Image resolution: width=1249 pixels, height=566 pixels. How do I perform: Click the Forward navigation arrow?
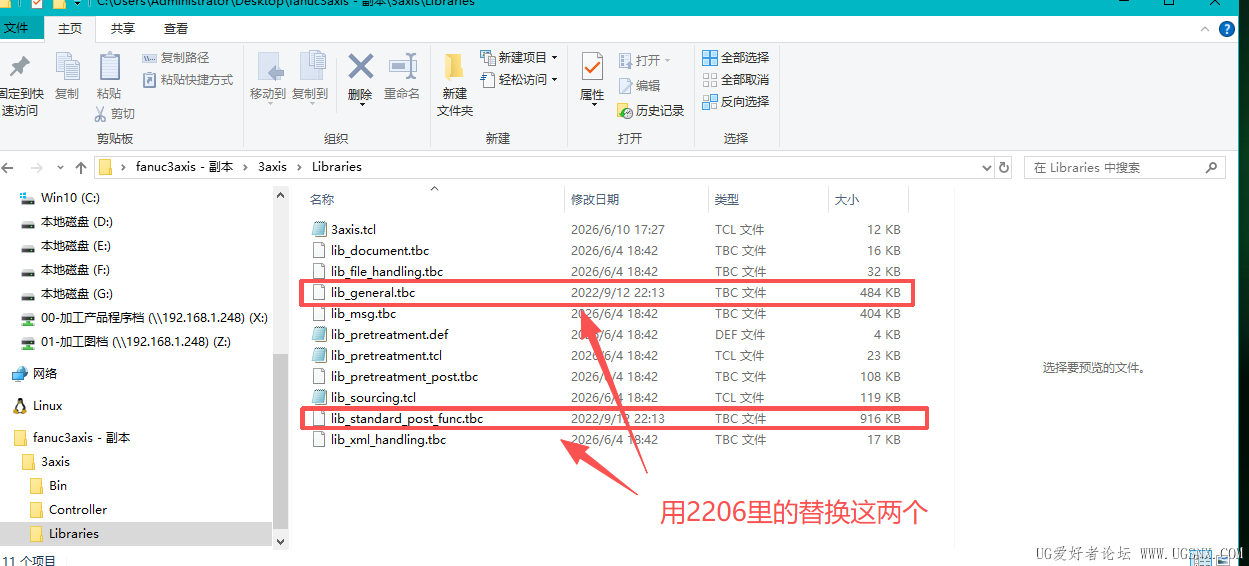tap(36, 168)
